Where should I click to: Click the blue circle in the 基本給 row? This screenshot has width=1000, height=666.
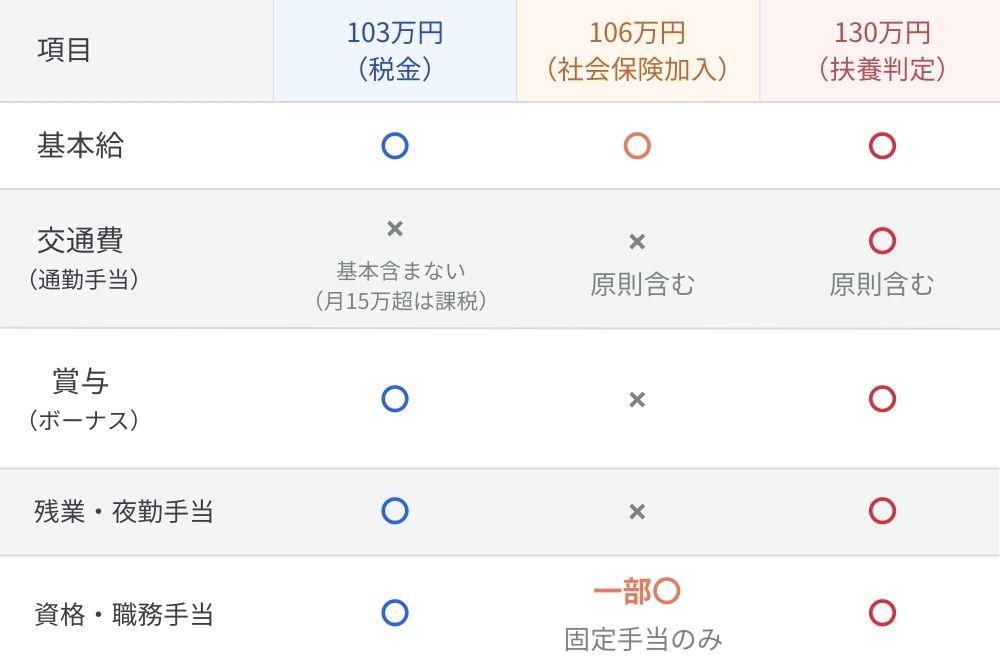pos(395,146)
